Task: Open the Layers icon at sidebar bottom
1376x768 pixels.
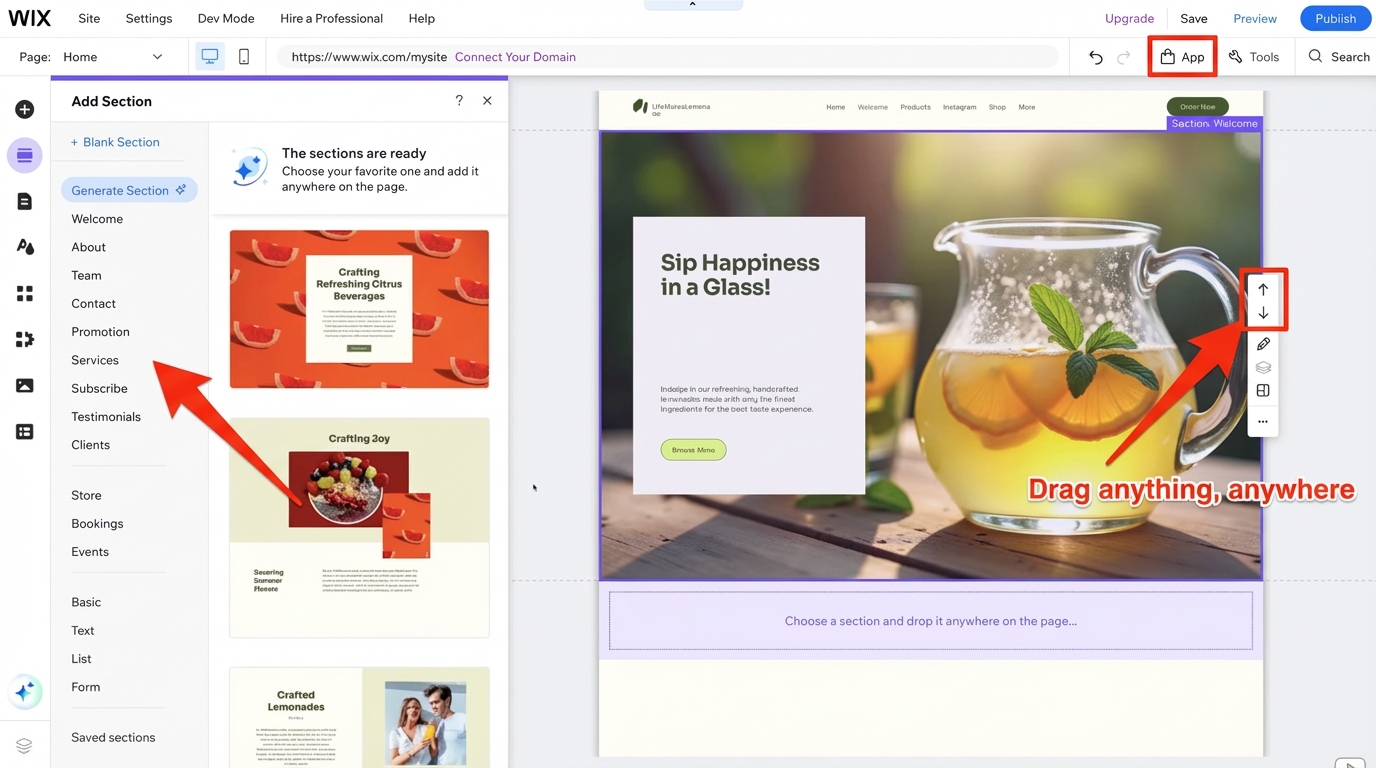Action: tap(25, 745)
